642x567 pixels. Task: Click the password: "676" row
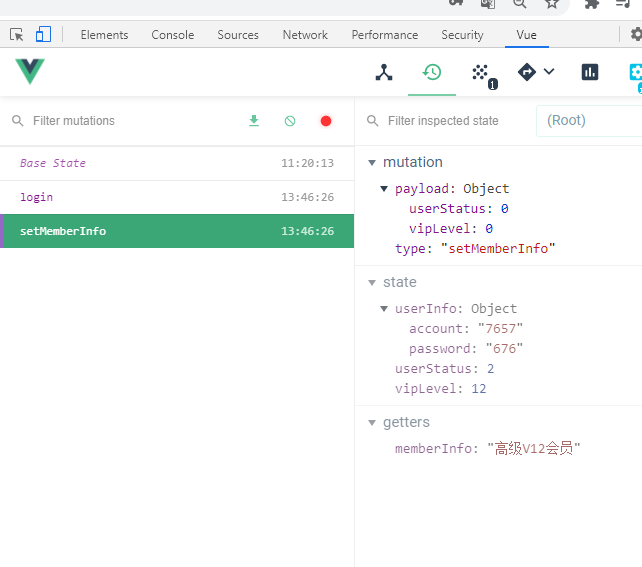pos(466,348)
